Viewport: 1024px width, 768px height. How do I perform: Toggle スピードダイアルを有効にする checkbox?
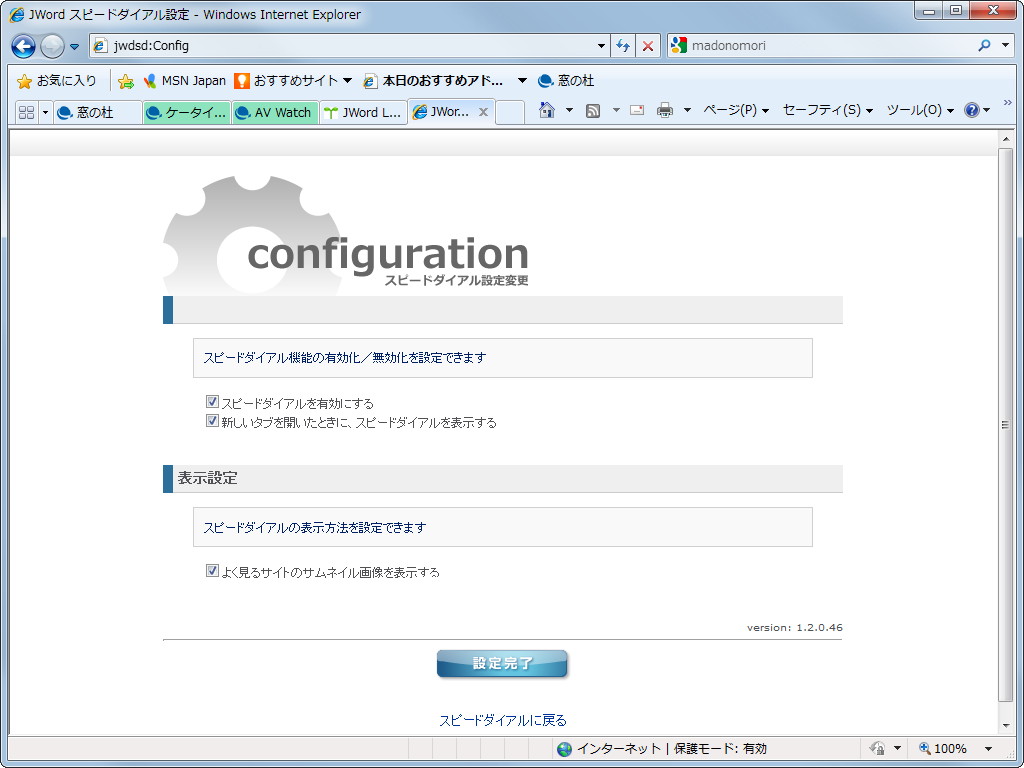(212, 402)
